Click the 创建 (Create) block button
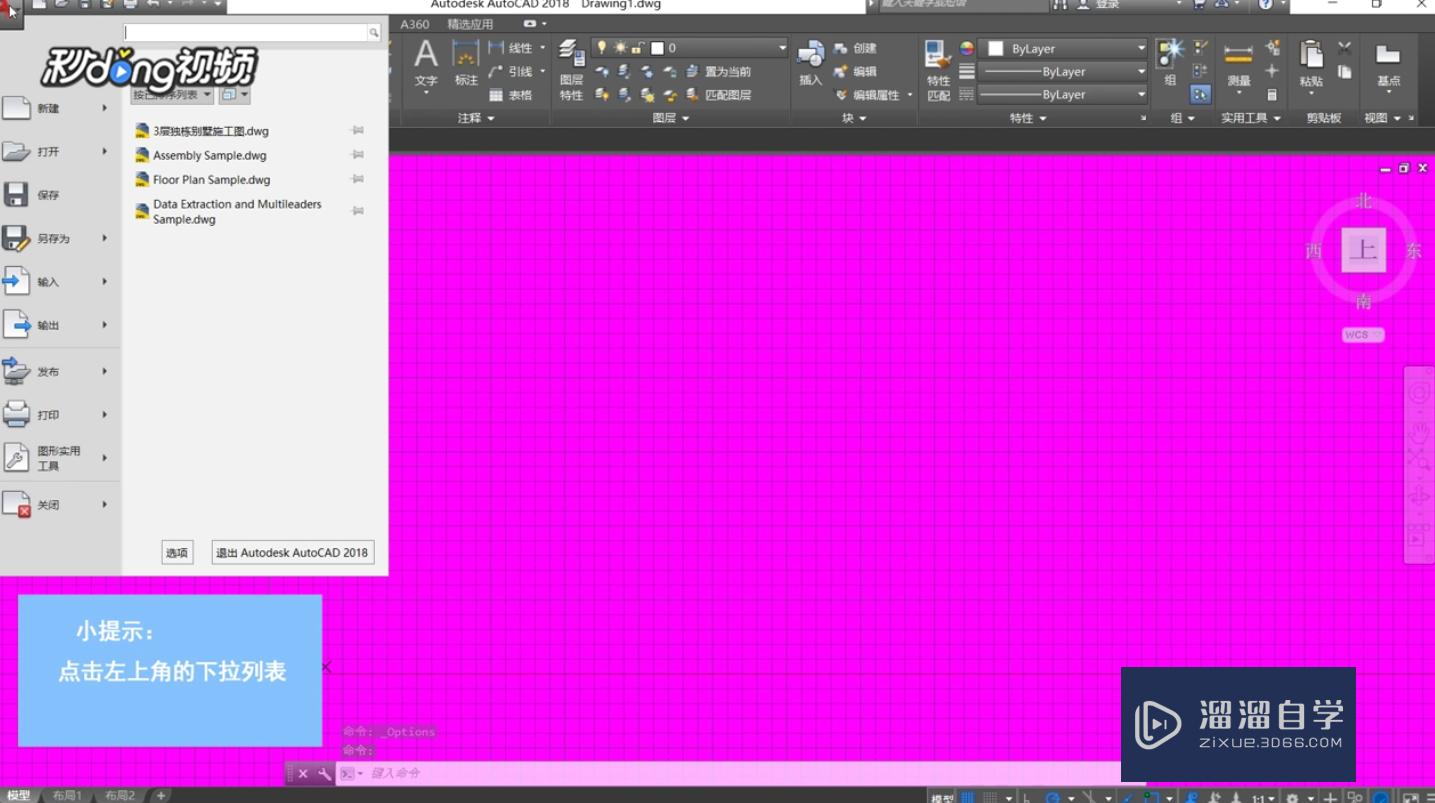1435x803 pixels. pyautogui.click(x=855, y=48)
